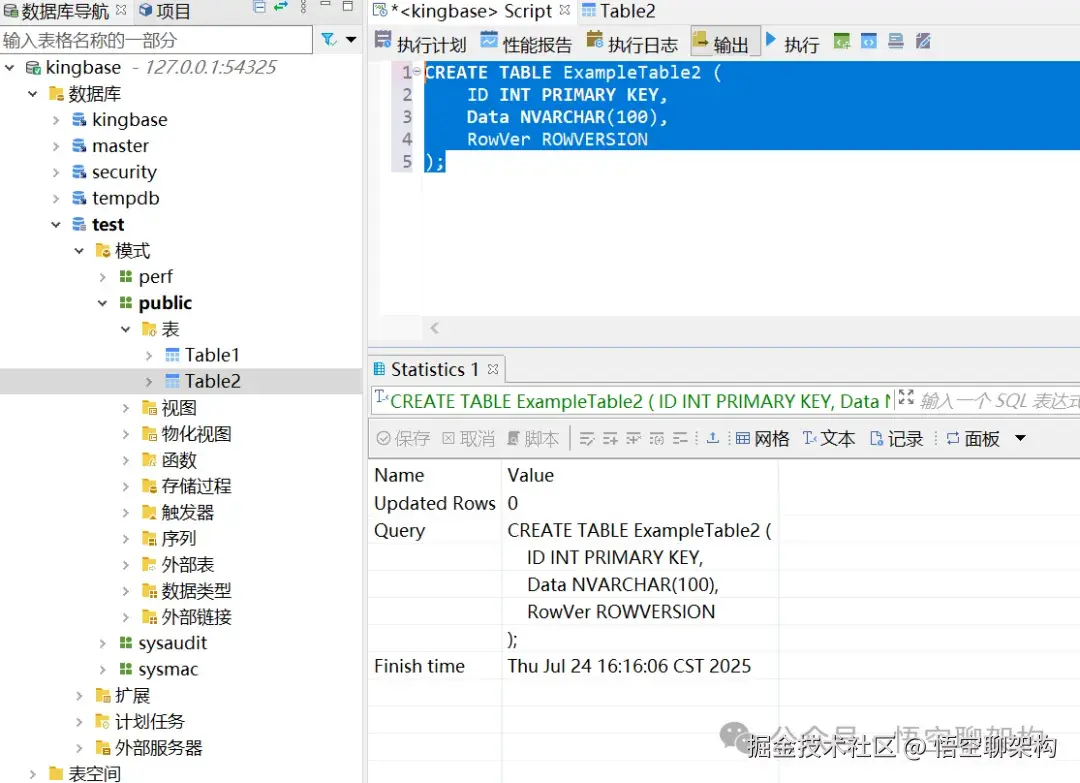Expand the tempdb database arrow
Viewport: 1080px width, 783px height.
coord(56,198)
